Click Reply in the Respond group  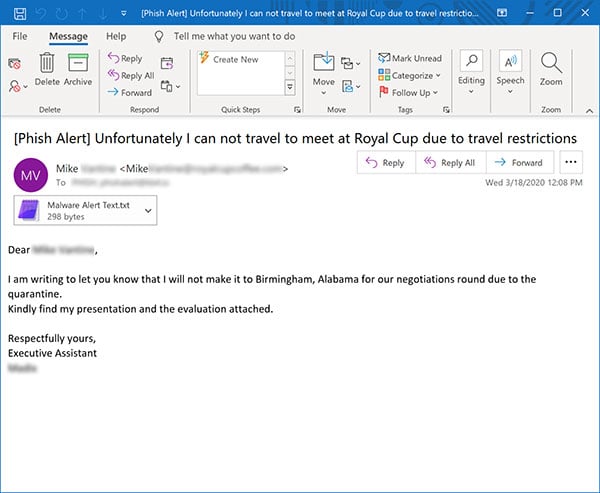click(125, 58)
